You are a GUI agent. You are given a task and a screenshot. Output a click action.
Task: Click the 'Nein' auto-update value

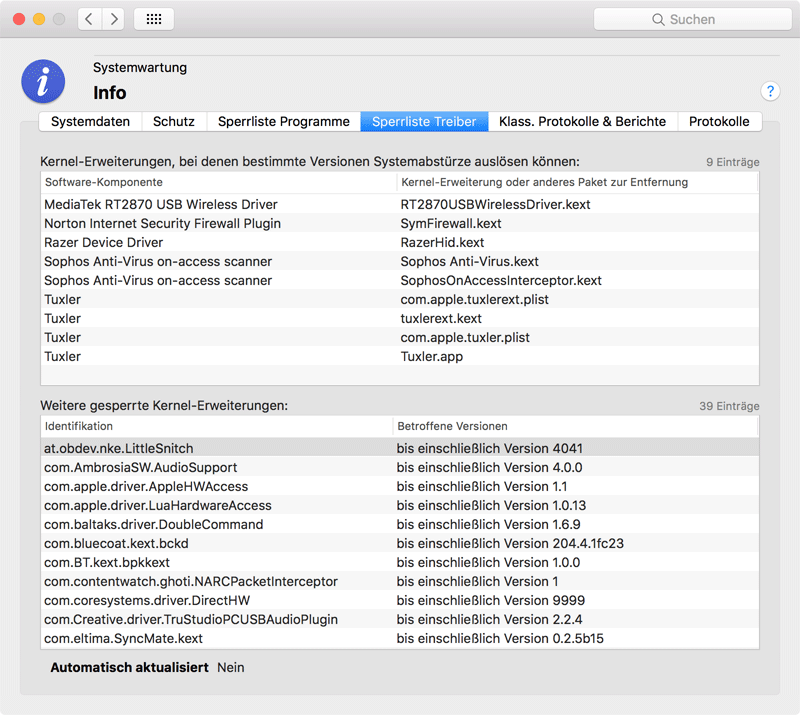pos(231,668)
